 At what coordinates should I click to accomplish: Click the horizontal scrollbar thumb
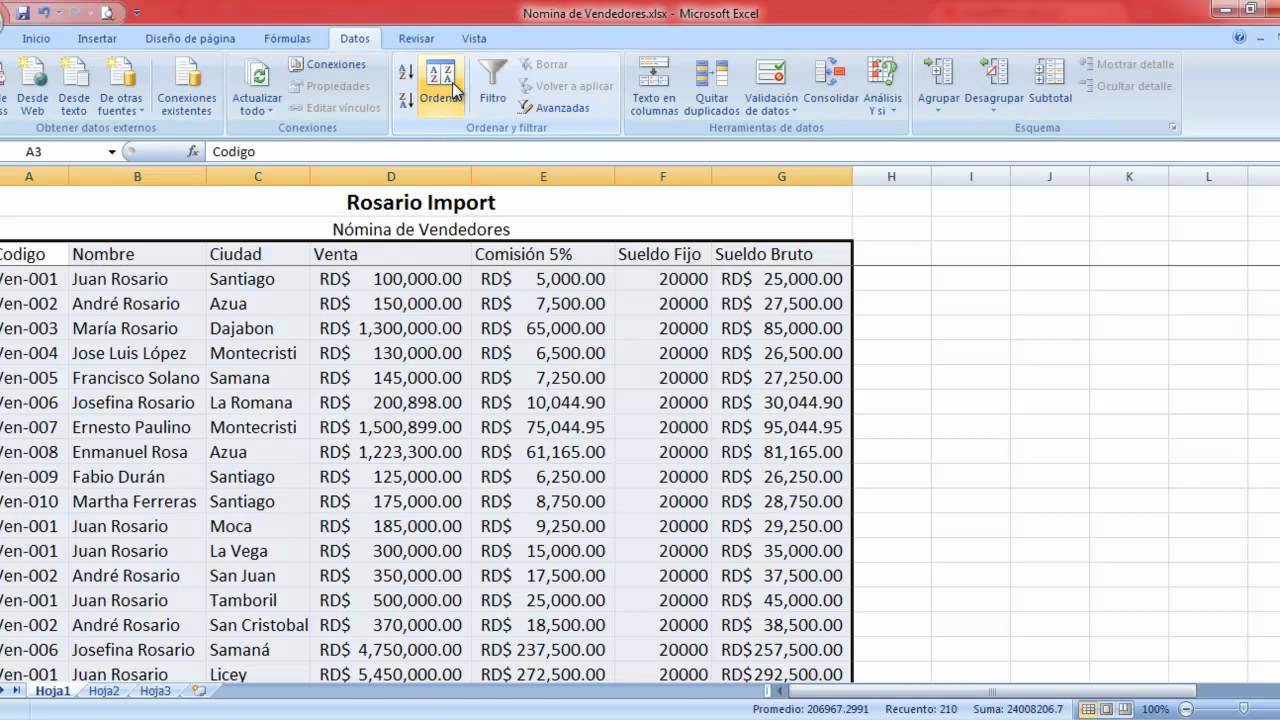pyautogui.click(x=992, y=691)
